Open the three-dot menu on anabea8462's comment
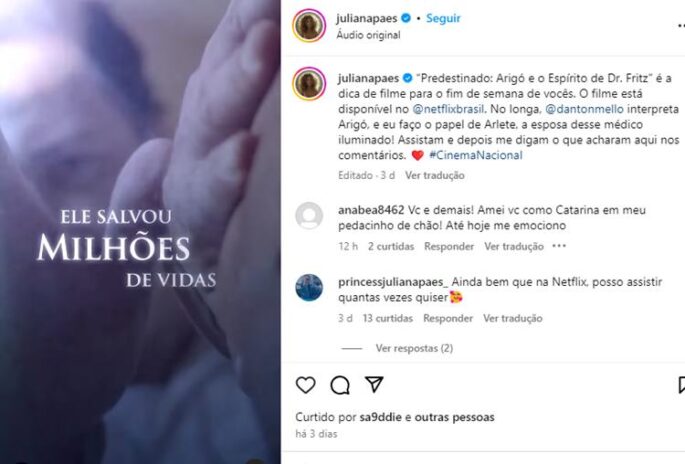Viewport: 685px width, 464px height. [559, 246]
